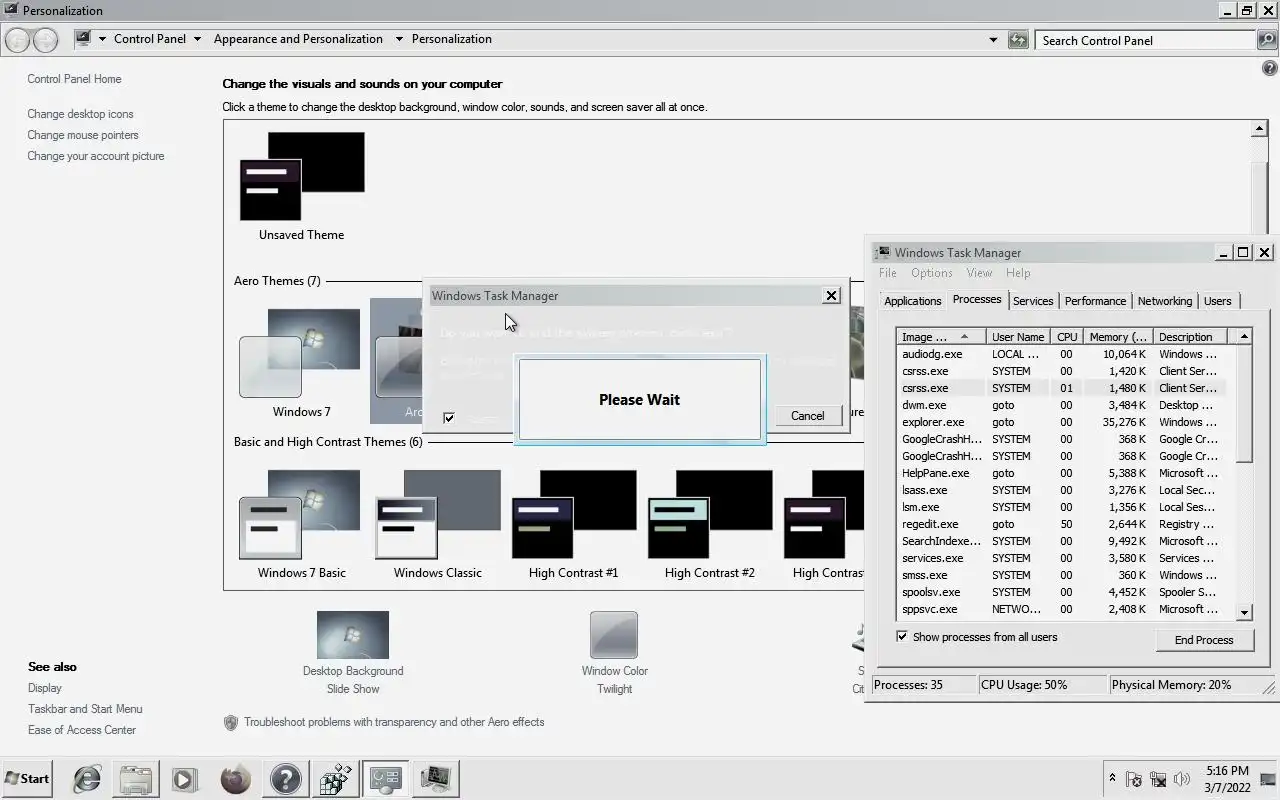Click Cancel in Task Manager dialog
This screenshot has height=800, width=1280.
(808, 416)
